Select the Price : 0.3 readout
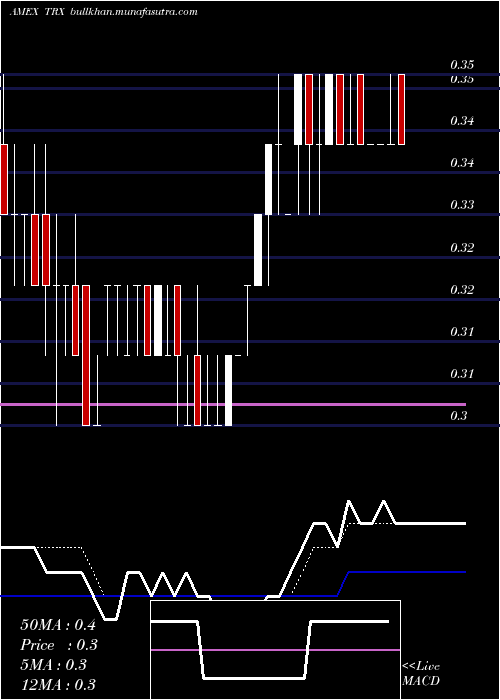500x700 pixels. pyautogui.click(x=59, y=645)
